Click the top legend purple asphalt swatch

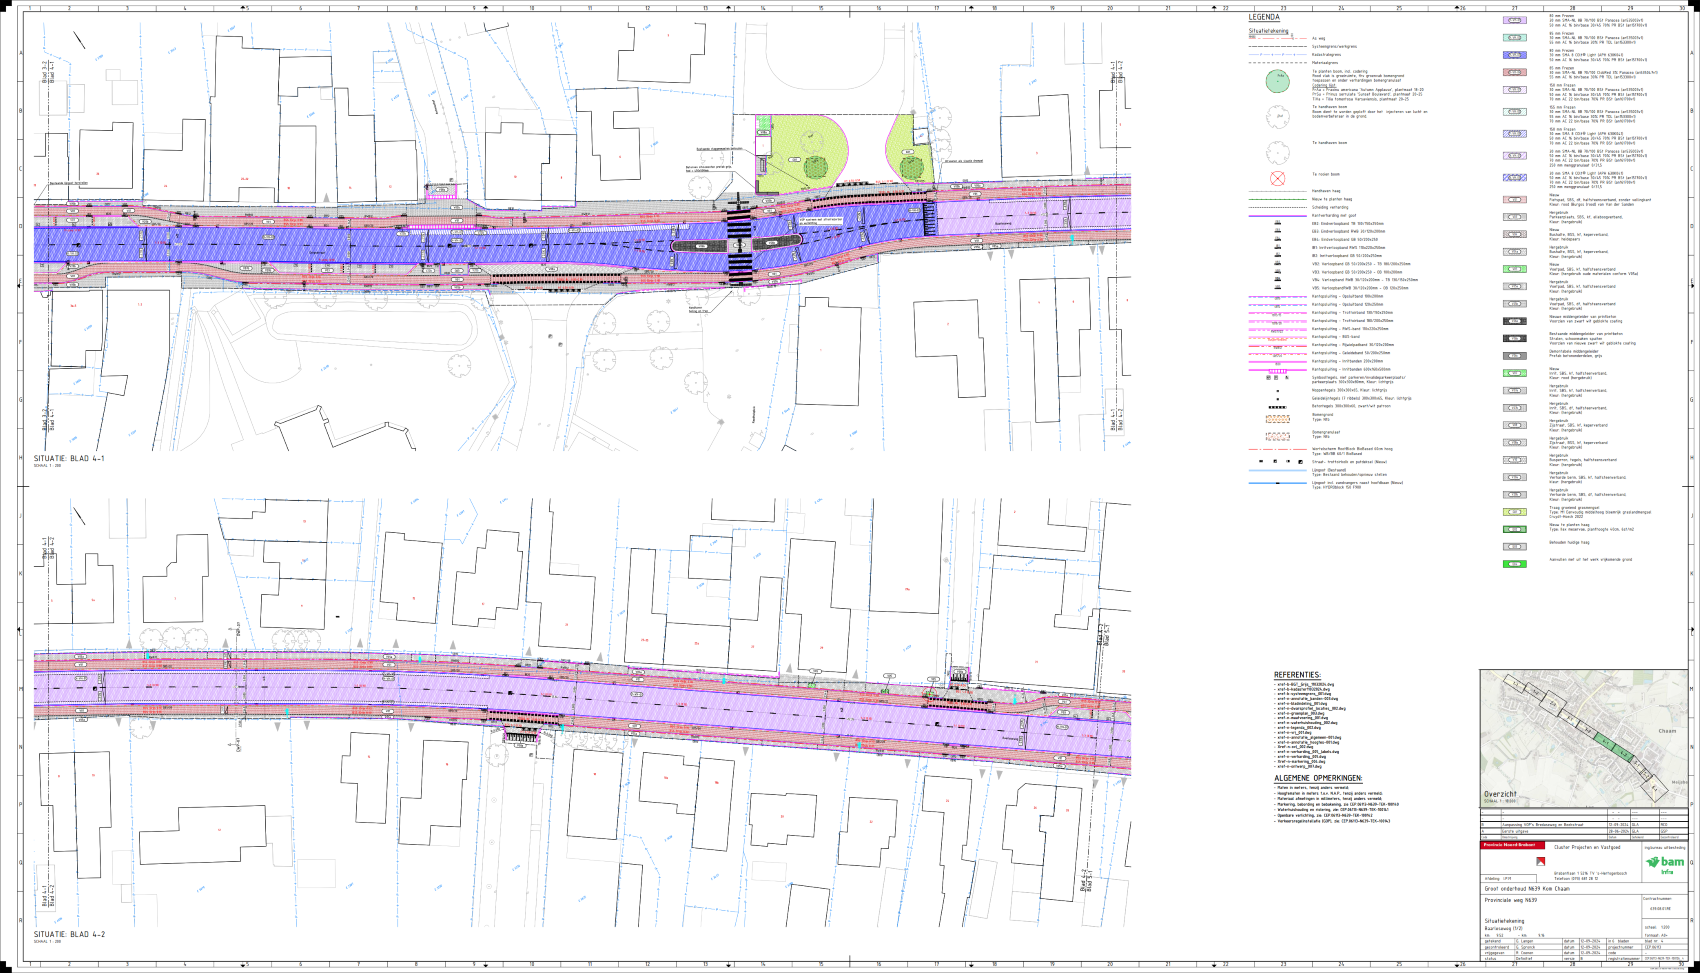[x=1515, y=20]
